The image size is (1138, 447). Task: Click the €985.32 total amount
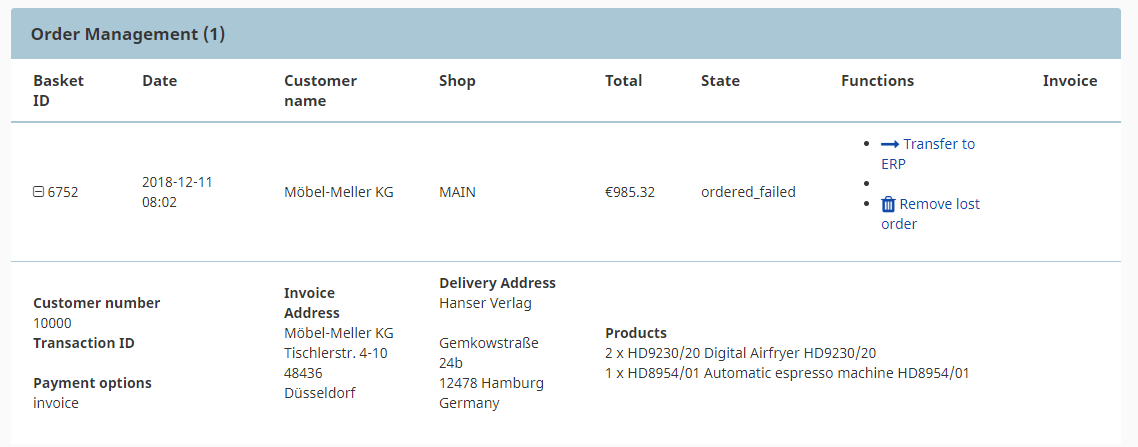(630, 192)
